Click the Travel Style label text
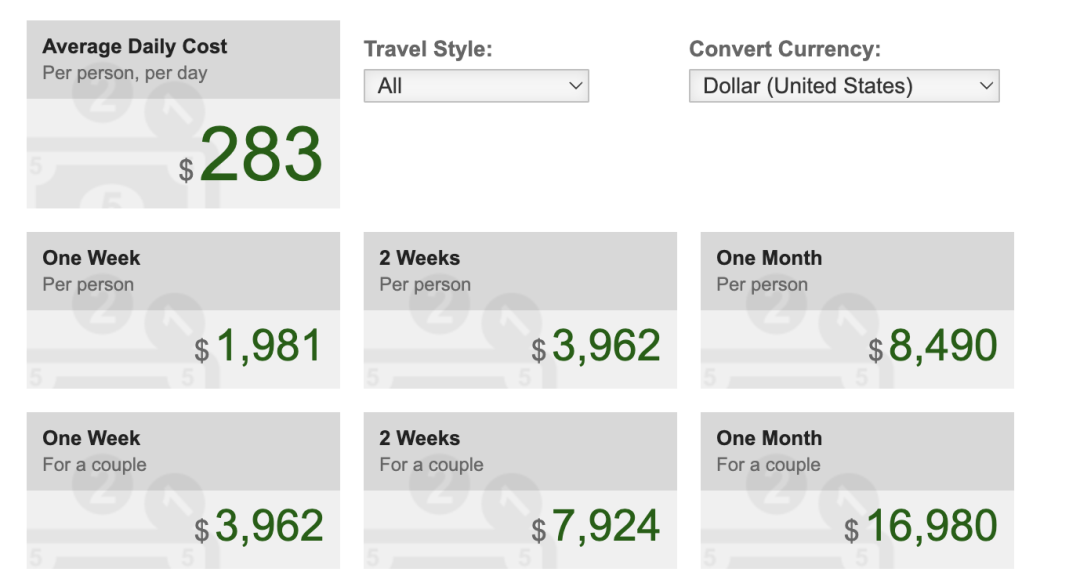 pos(428,49)
